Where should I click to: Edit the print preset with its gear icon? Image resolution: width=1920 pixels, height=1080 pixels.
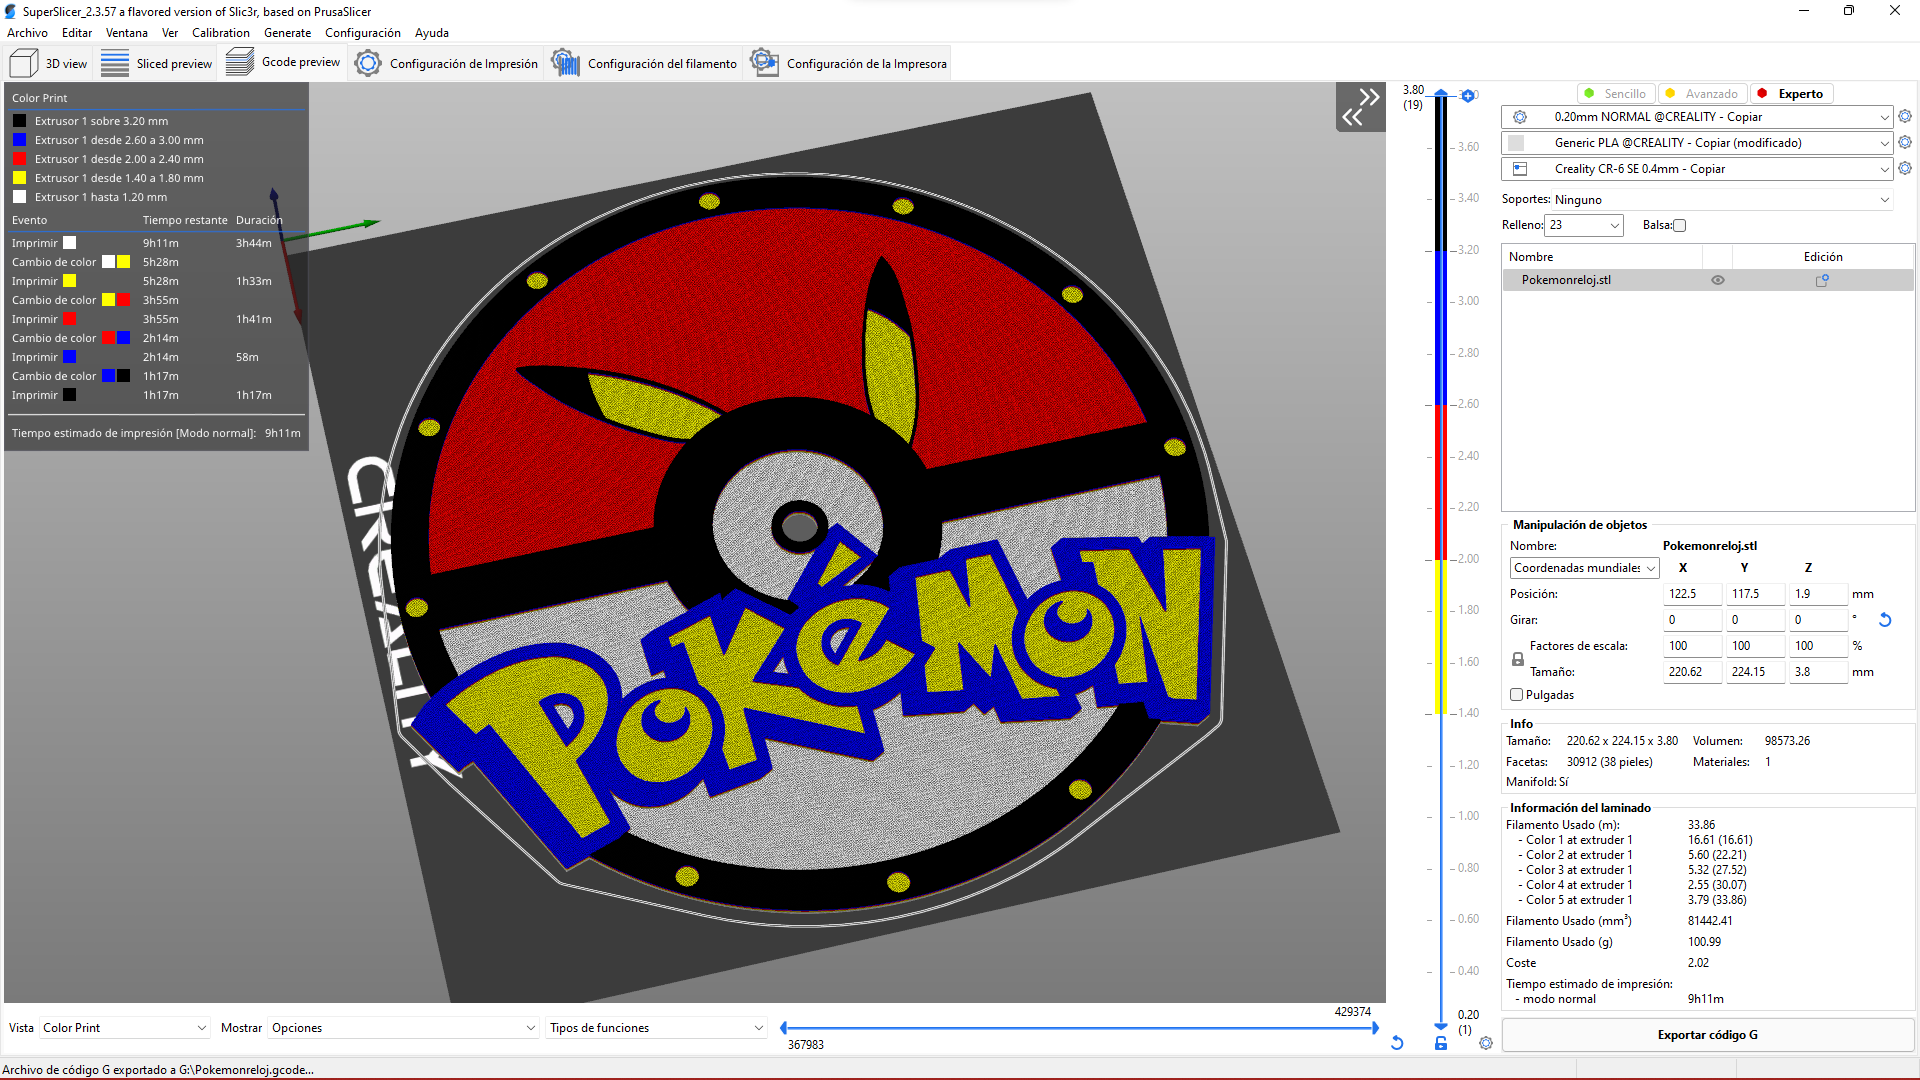[x=1905, y=117]
